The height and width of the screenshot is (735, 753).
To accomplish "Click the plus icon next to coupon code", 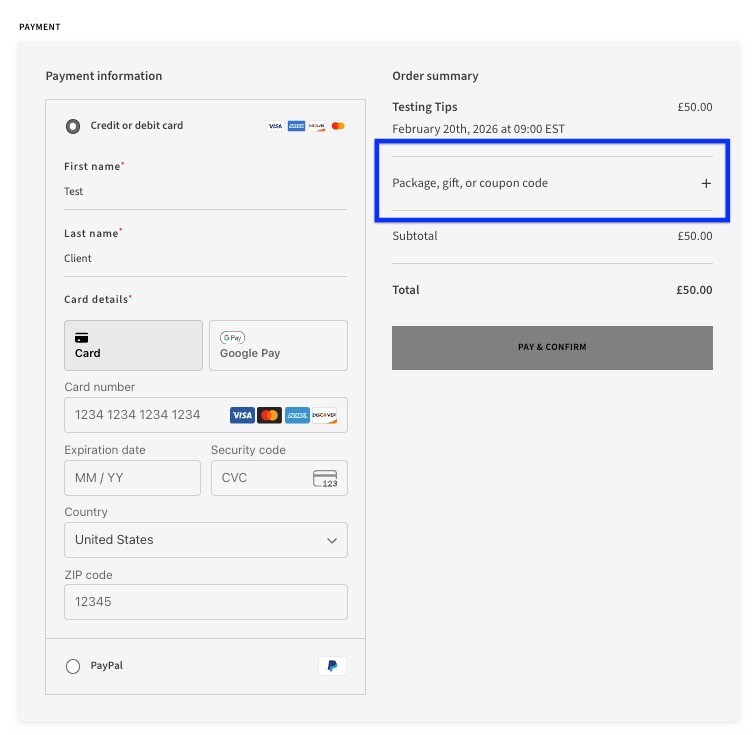I will 706,183.
